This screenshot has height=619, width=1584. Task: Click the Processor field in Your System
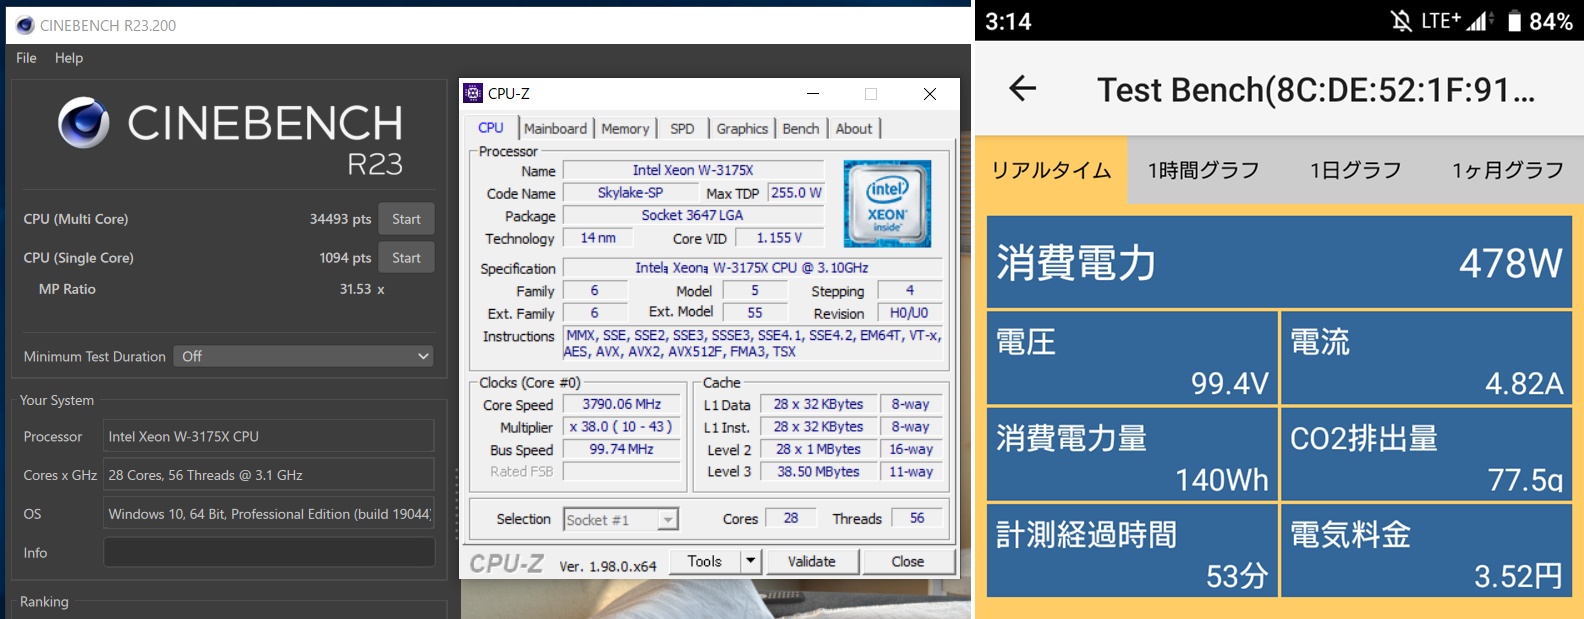[x=269, y=436]
